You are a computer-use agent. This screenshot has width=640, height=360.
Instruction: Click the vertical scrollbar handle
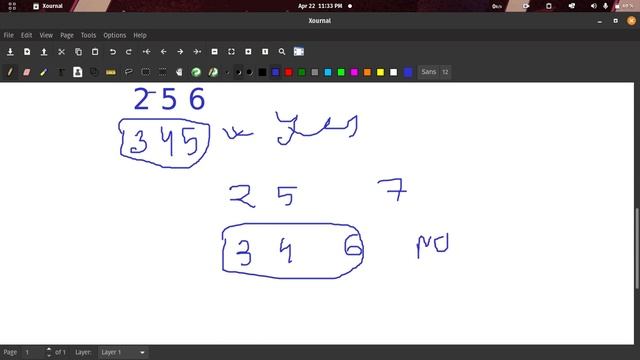637,249
